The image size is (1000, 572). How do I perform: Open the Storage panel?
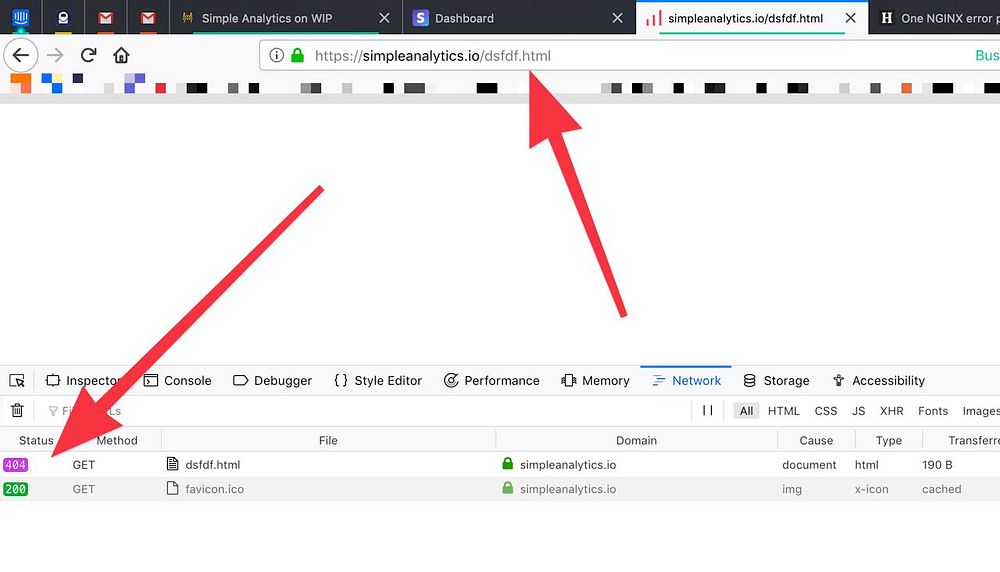click(776, 381)
